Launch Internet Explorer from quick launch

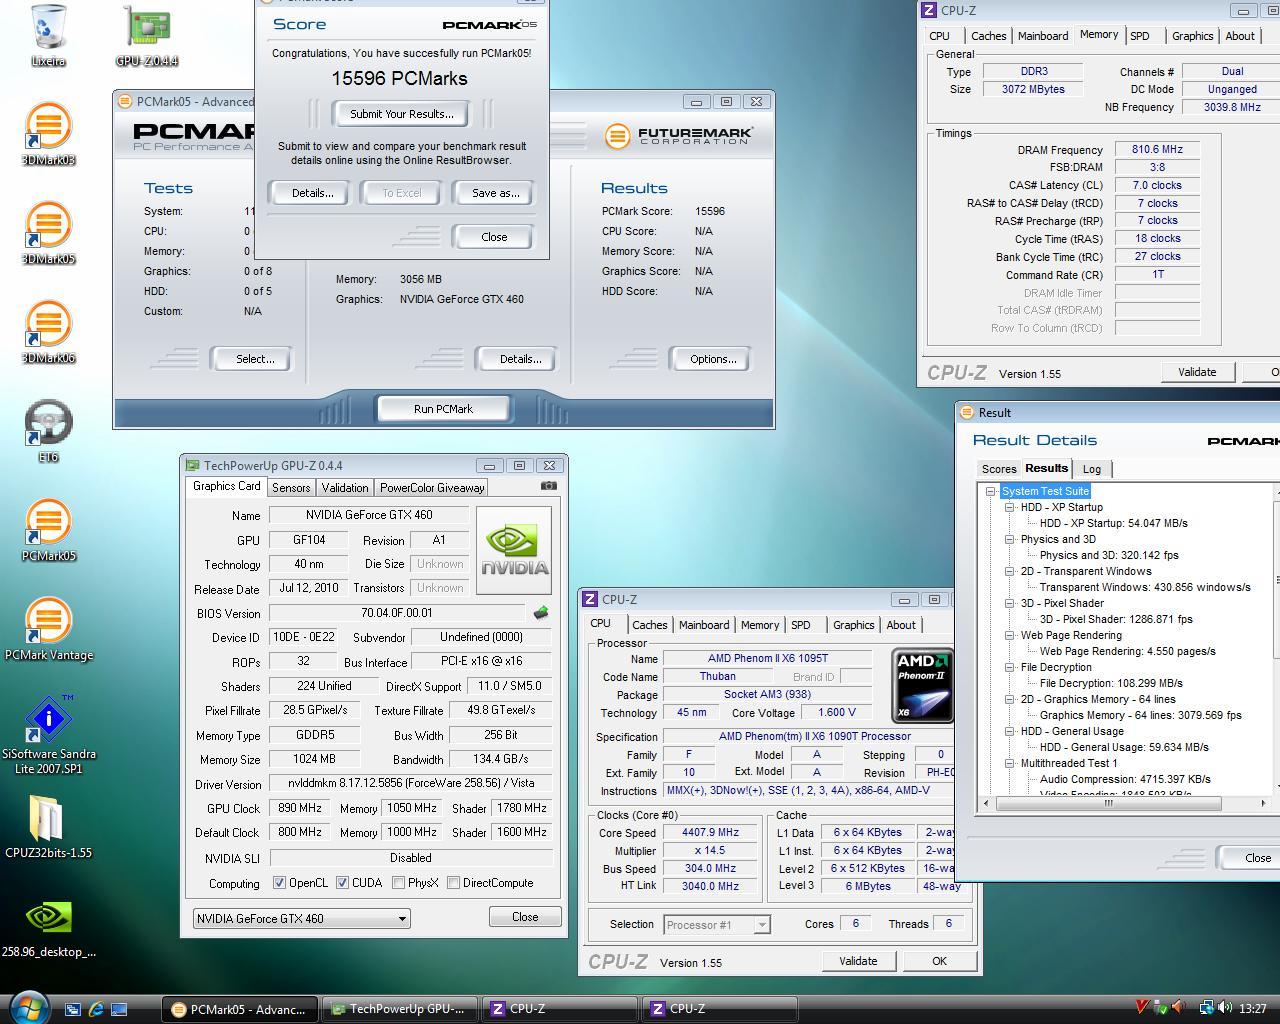point(96,1009)
